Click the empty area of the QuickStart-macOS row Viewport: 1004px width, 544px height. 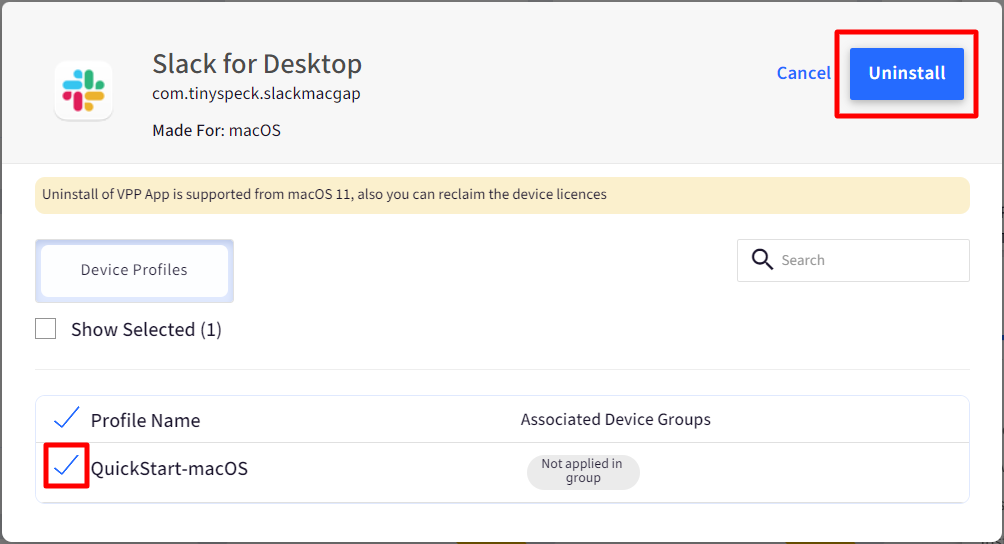(800, 472)
